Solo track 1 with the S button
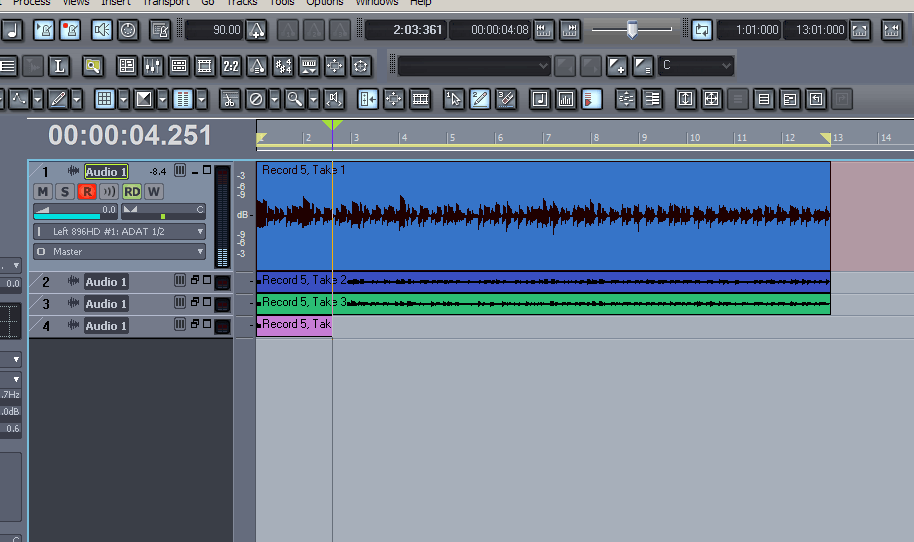 [x=65, y=191]
